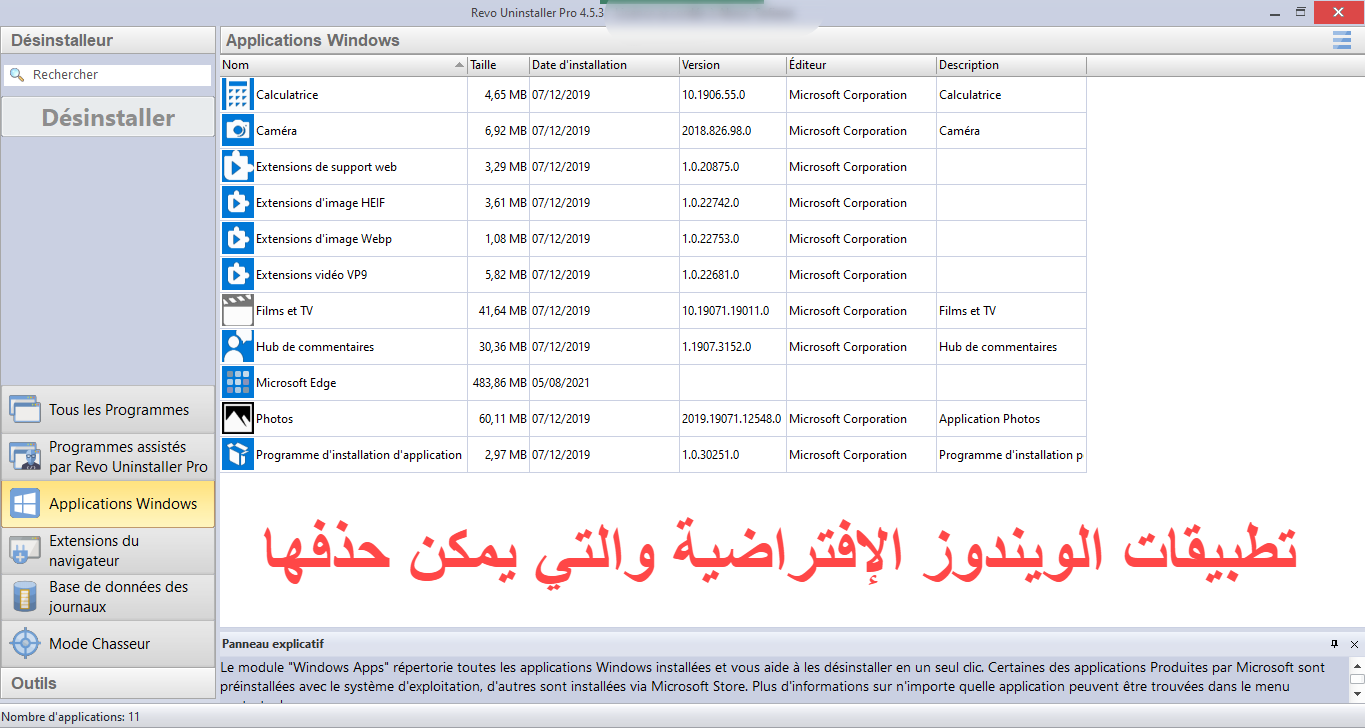This screenshot has width=1366, height=728.
Task: Click the Extensions vidéo VP9 icon
Action: tap(238, 275)
